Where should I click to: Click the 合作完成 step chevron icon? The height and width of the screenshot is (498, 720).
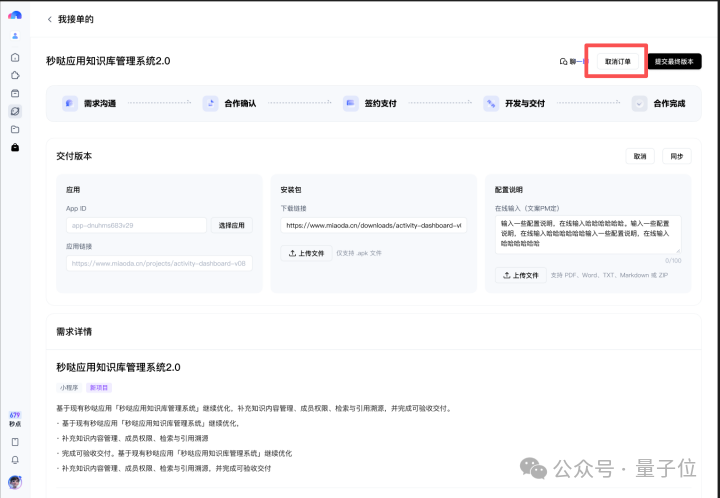tap(639, 104)
